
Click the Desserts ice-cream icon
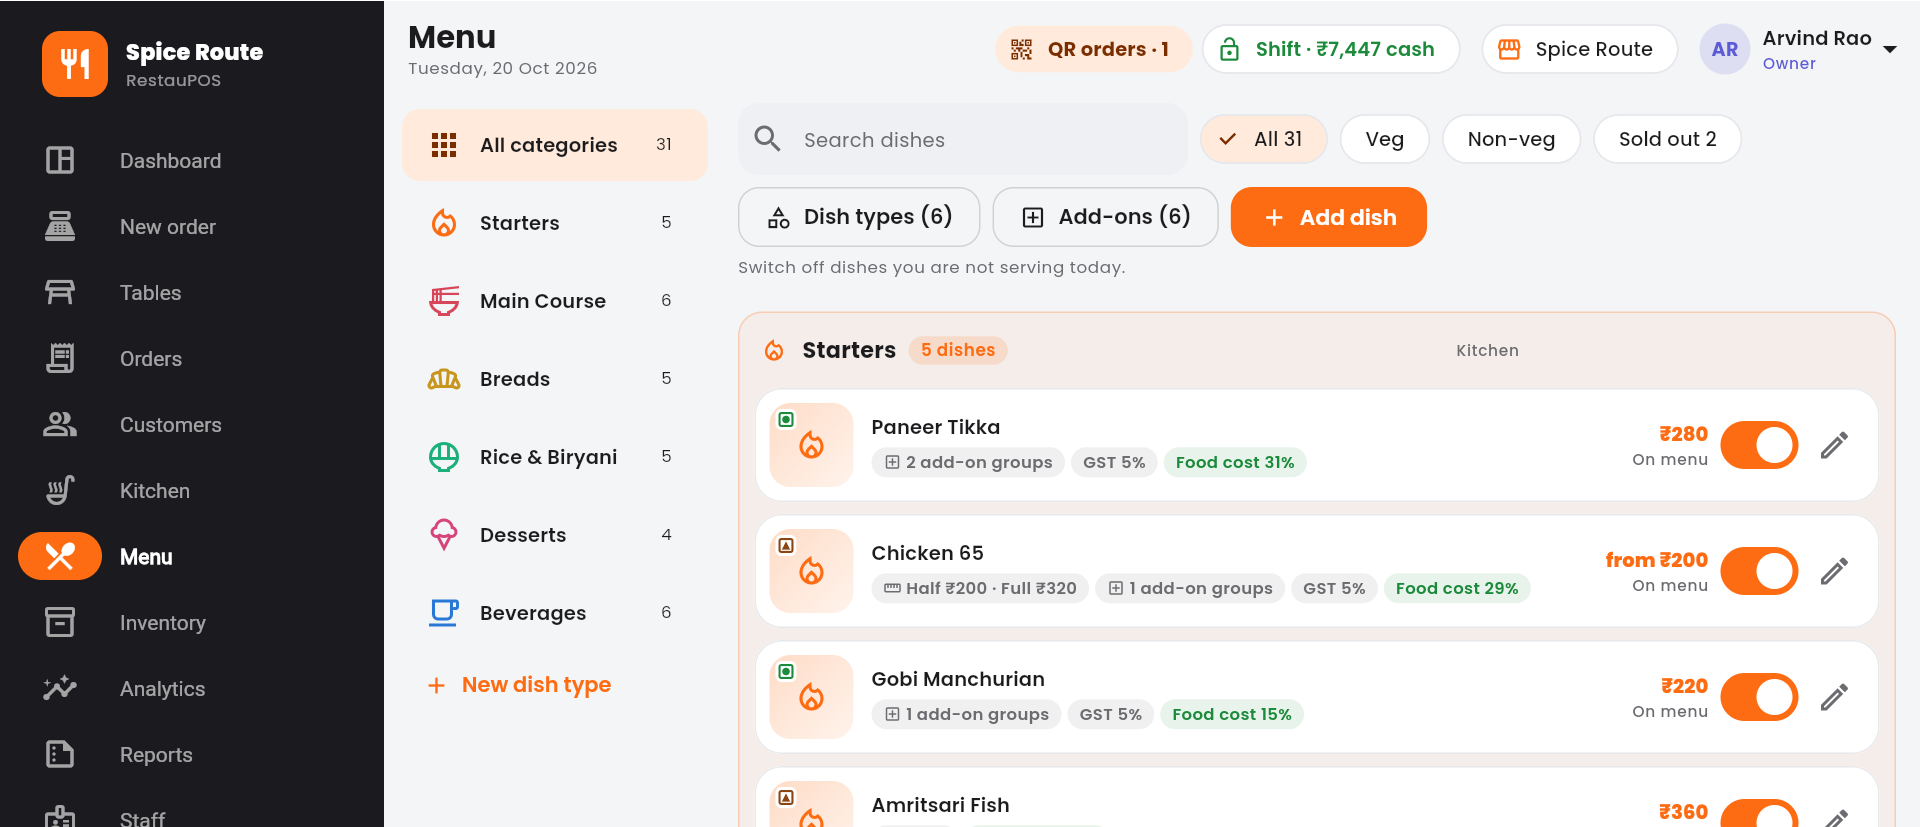(x=444, y=535)
